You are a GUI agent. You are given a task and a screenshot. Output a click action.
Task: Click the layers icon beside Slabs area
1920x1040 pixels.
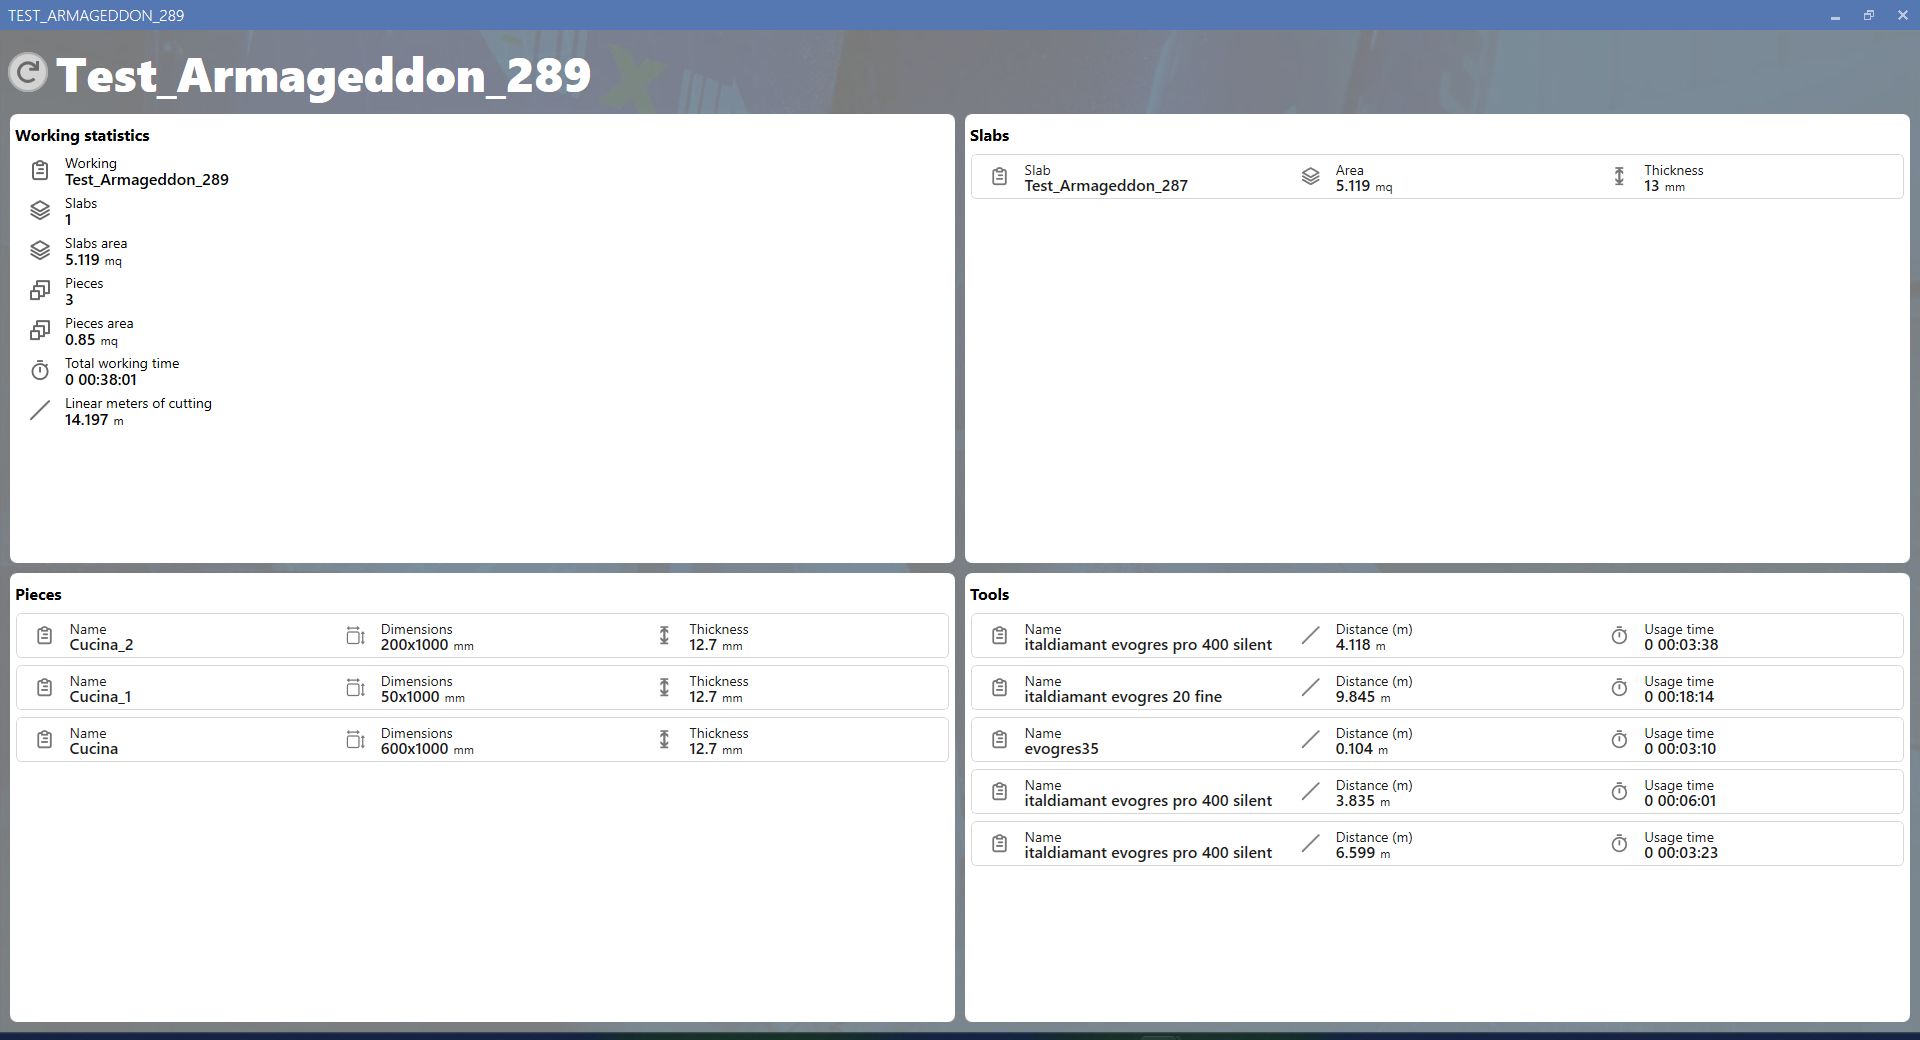click(x=39, y=250)
